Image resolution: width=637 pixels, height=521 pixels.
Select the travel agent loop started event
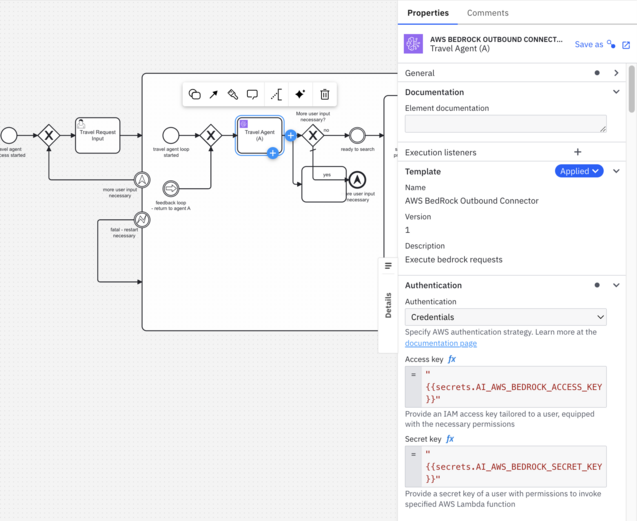pos(171,135)
